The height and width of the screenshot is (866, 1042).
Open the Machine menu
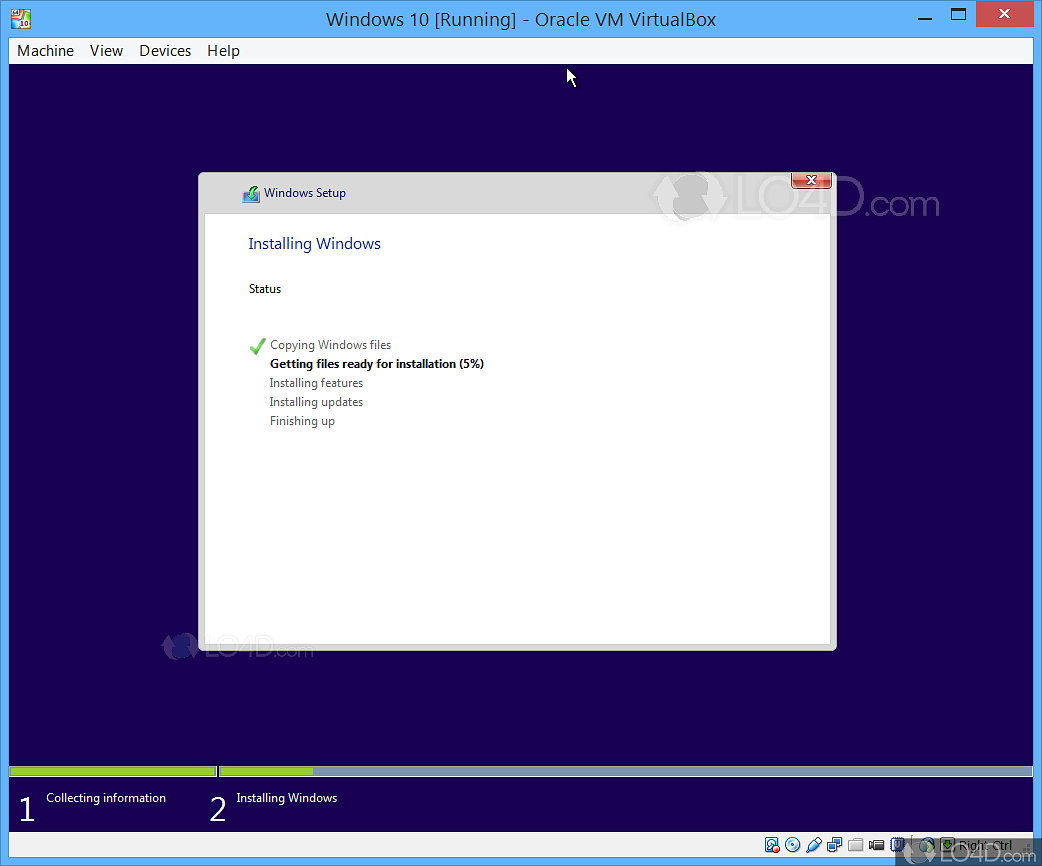tap(45, 51)
